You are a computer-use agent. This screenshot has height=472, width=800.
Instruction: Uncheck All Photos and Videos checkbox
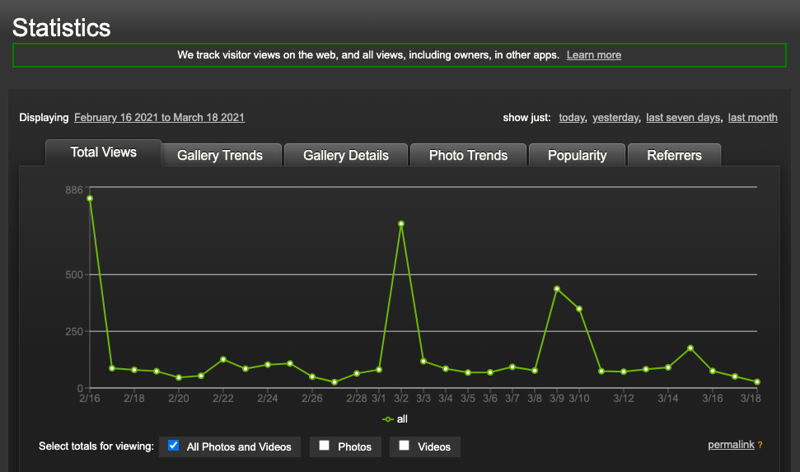[174, 446]
